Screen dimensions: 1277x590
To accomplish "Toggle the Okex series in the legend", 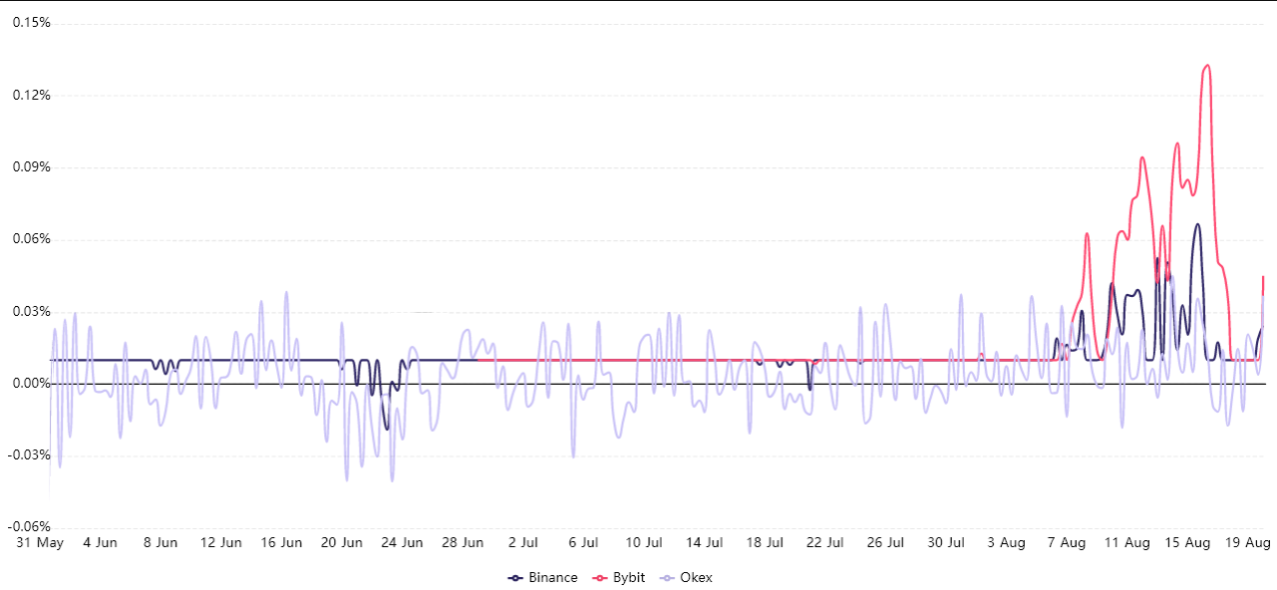I will click(x=686, y=578).
